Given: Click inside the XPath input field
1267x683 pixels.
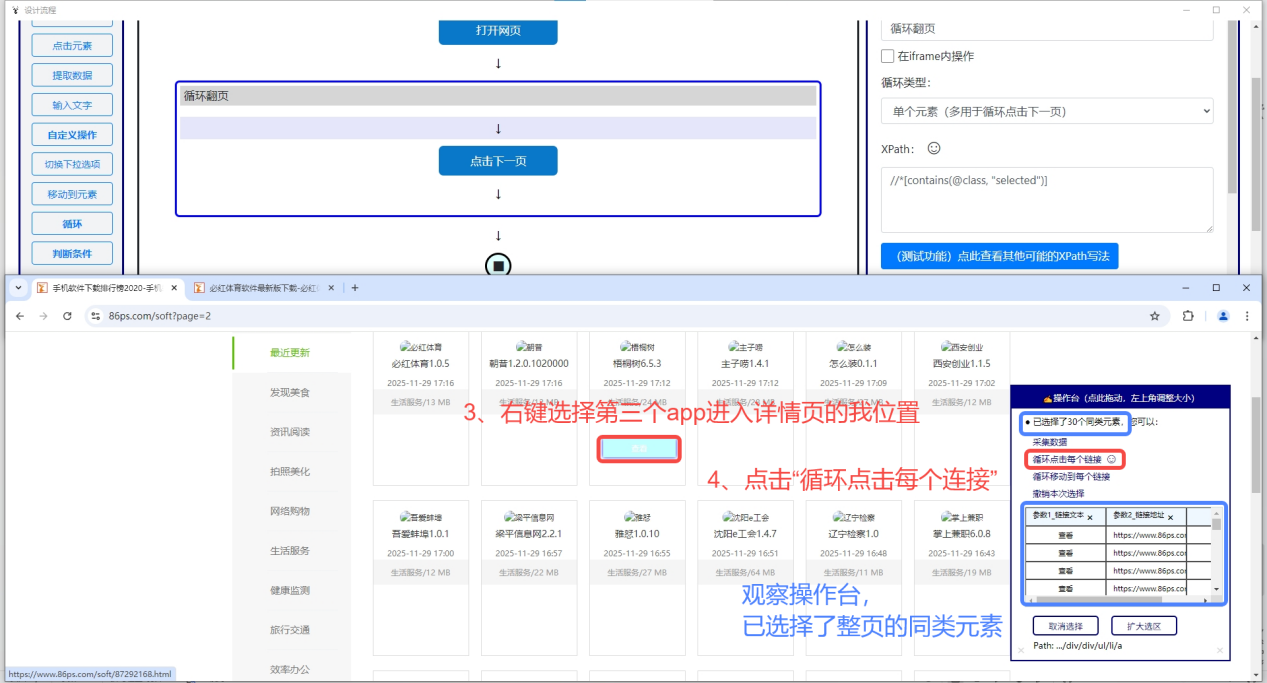Looking at the screenshot, I should click(1045, 200).
